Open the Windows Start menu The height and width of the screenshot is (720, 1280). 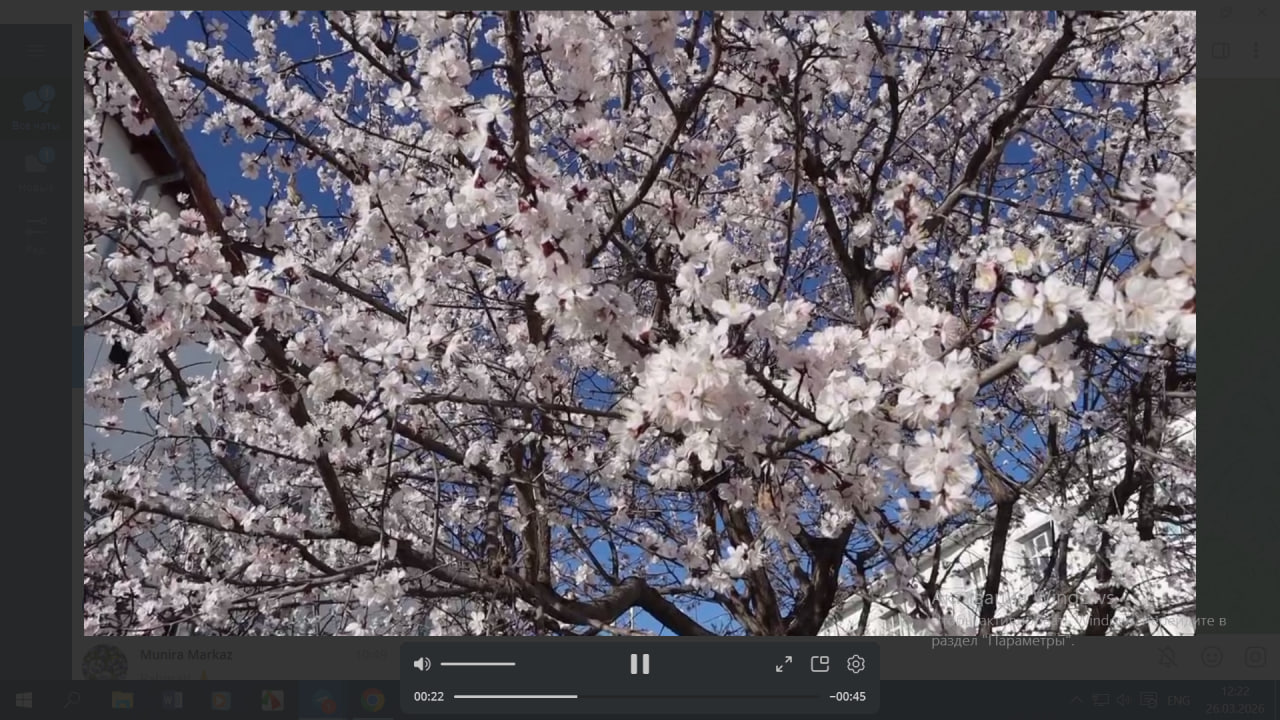click(x=23, y=700)
